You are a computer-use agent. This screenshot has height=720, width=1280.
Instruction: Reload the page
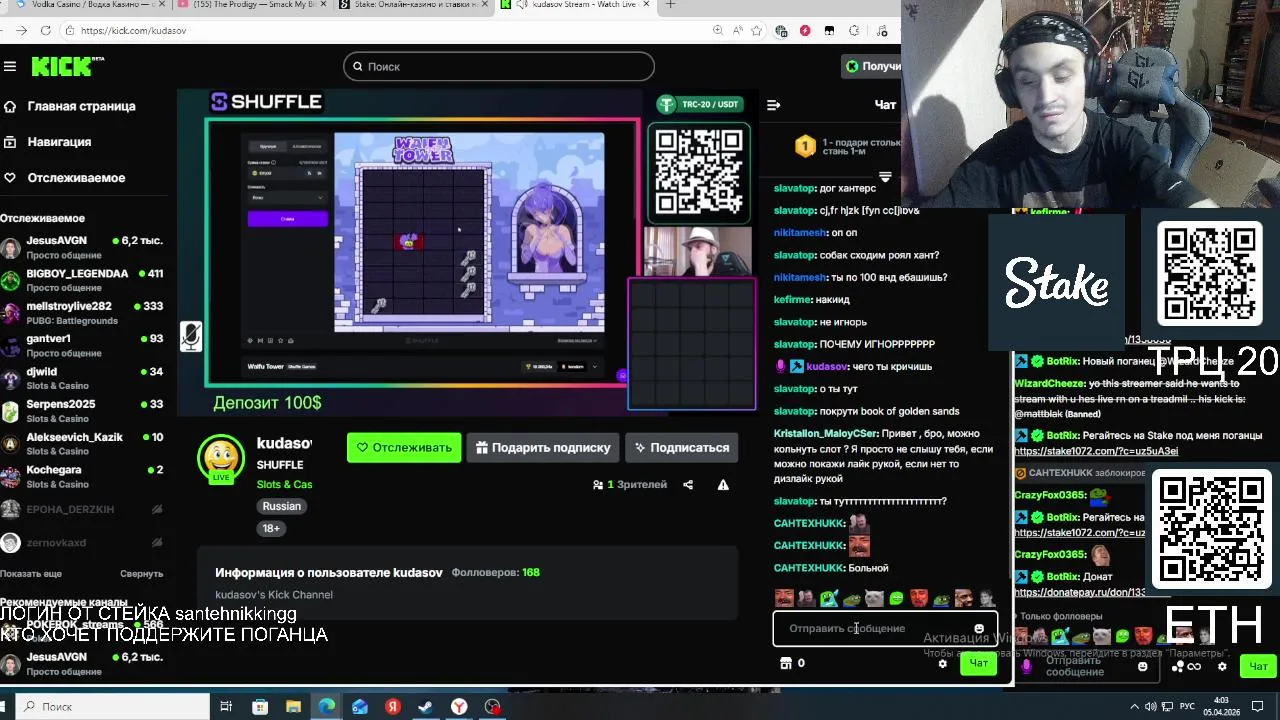pyautogui.click(x=46, y=31)
